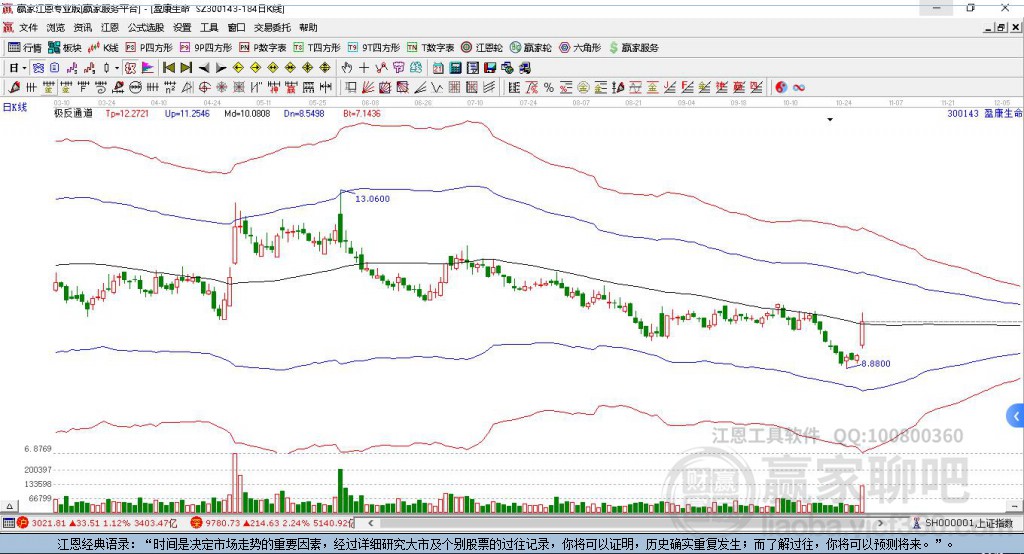
Task: Jump to the first candlestick bar
Action: point(168,68)
